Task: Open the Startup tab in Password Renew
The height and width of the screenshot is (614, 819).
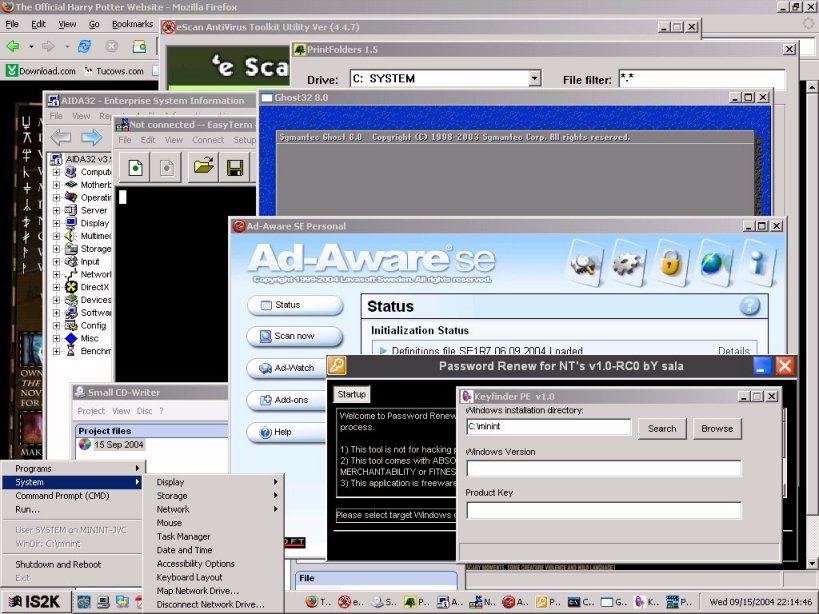Action: click(352, 394)
